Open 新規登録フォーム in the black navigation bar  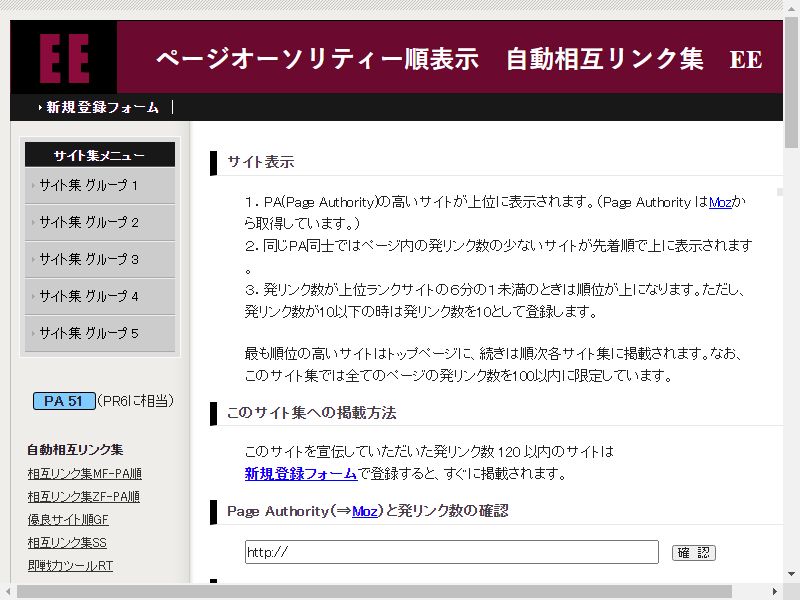pyautogui.click(x=102, y=107)
